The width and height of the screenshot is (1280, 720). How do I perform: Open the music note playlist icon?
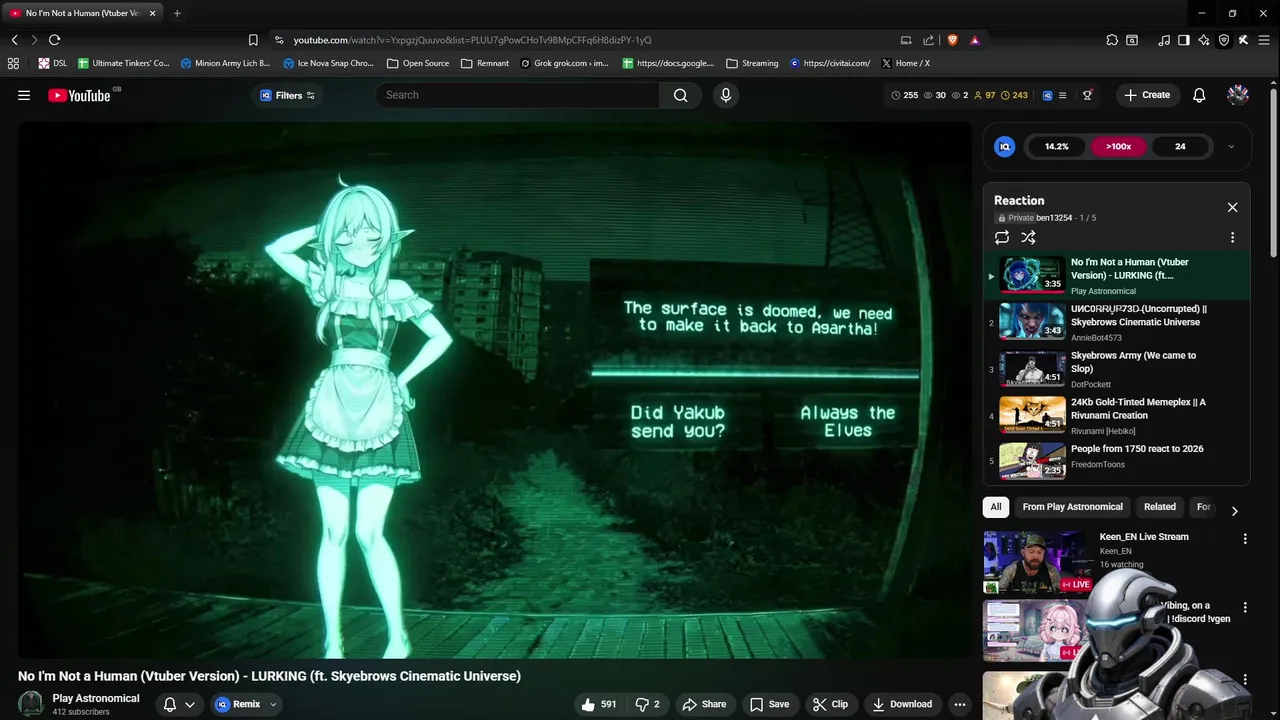[x=1164, y=40]
